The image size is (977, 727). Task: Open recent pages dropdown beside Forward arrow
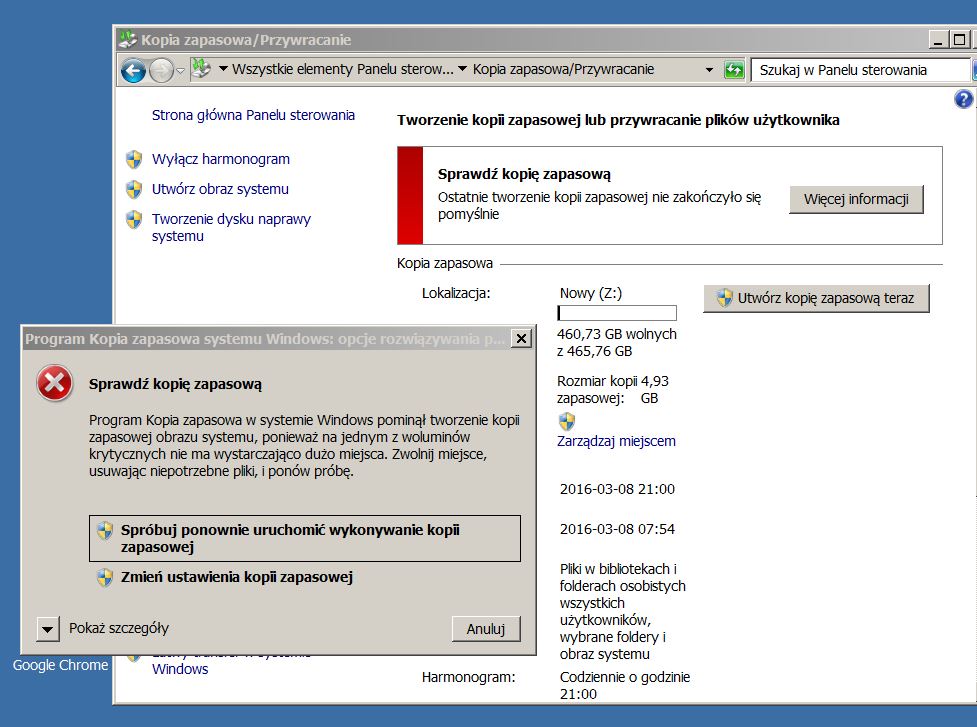pyautogui.click(x=180, y=71)
